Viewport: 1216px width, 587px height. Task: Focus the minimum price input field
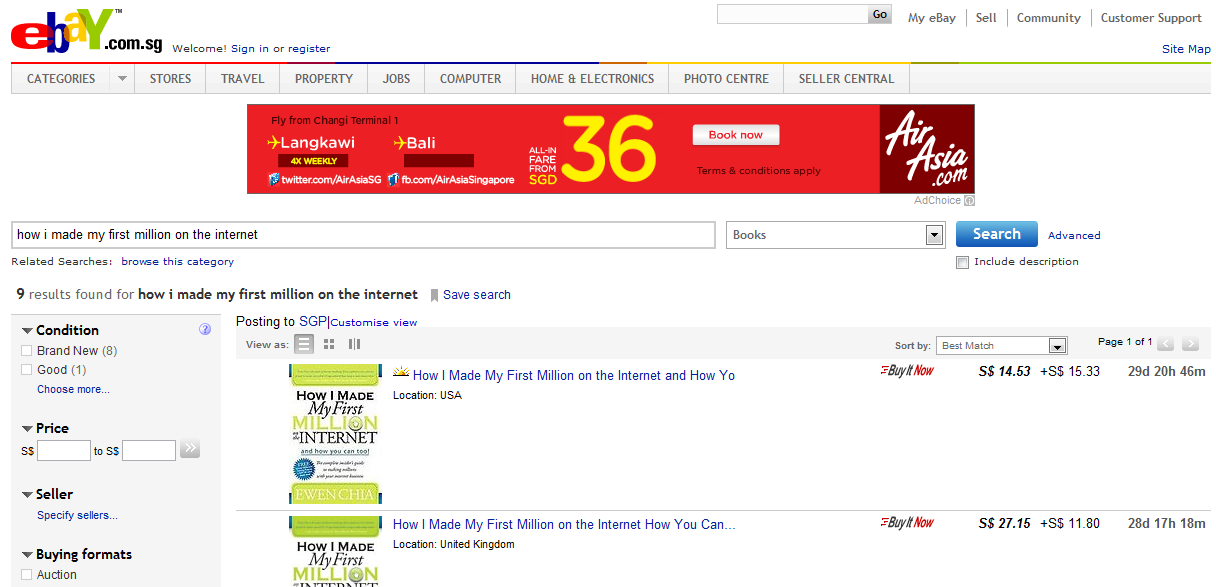pyautogui.click(x=64, y=451)
